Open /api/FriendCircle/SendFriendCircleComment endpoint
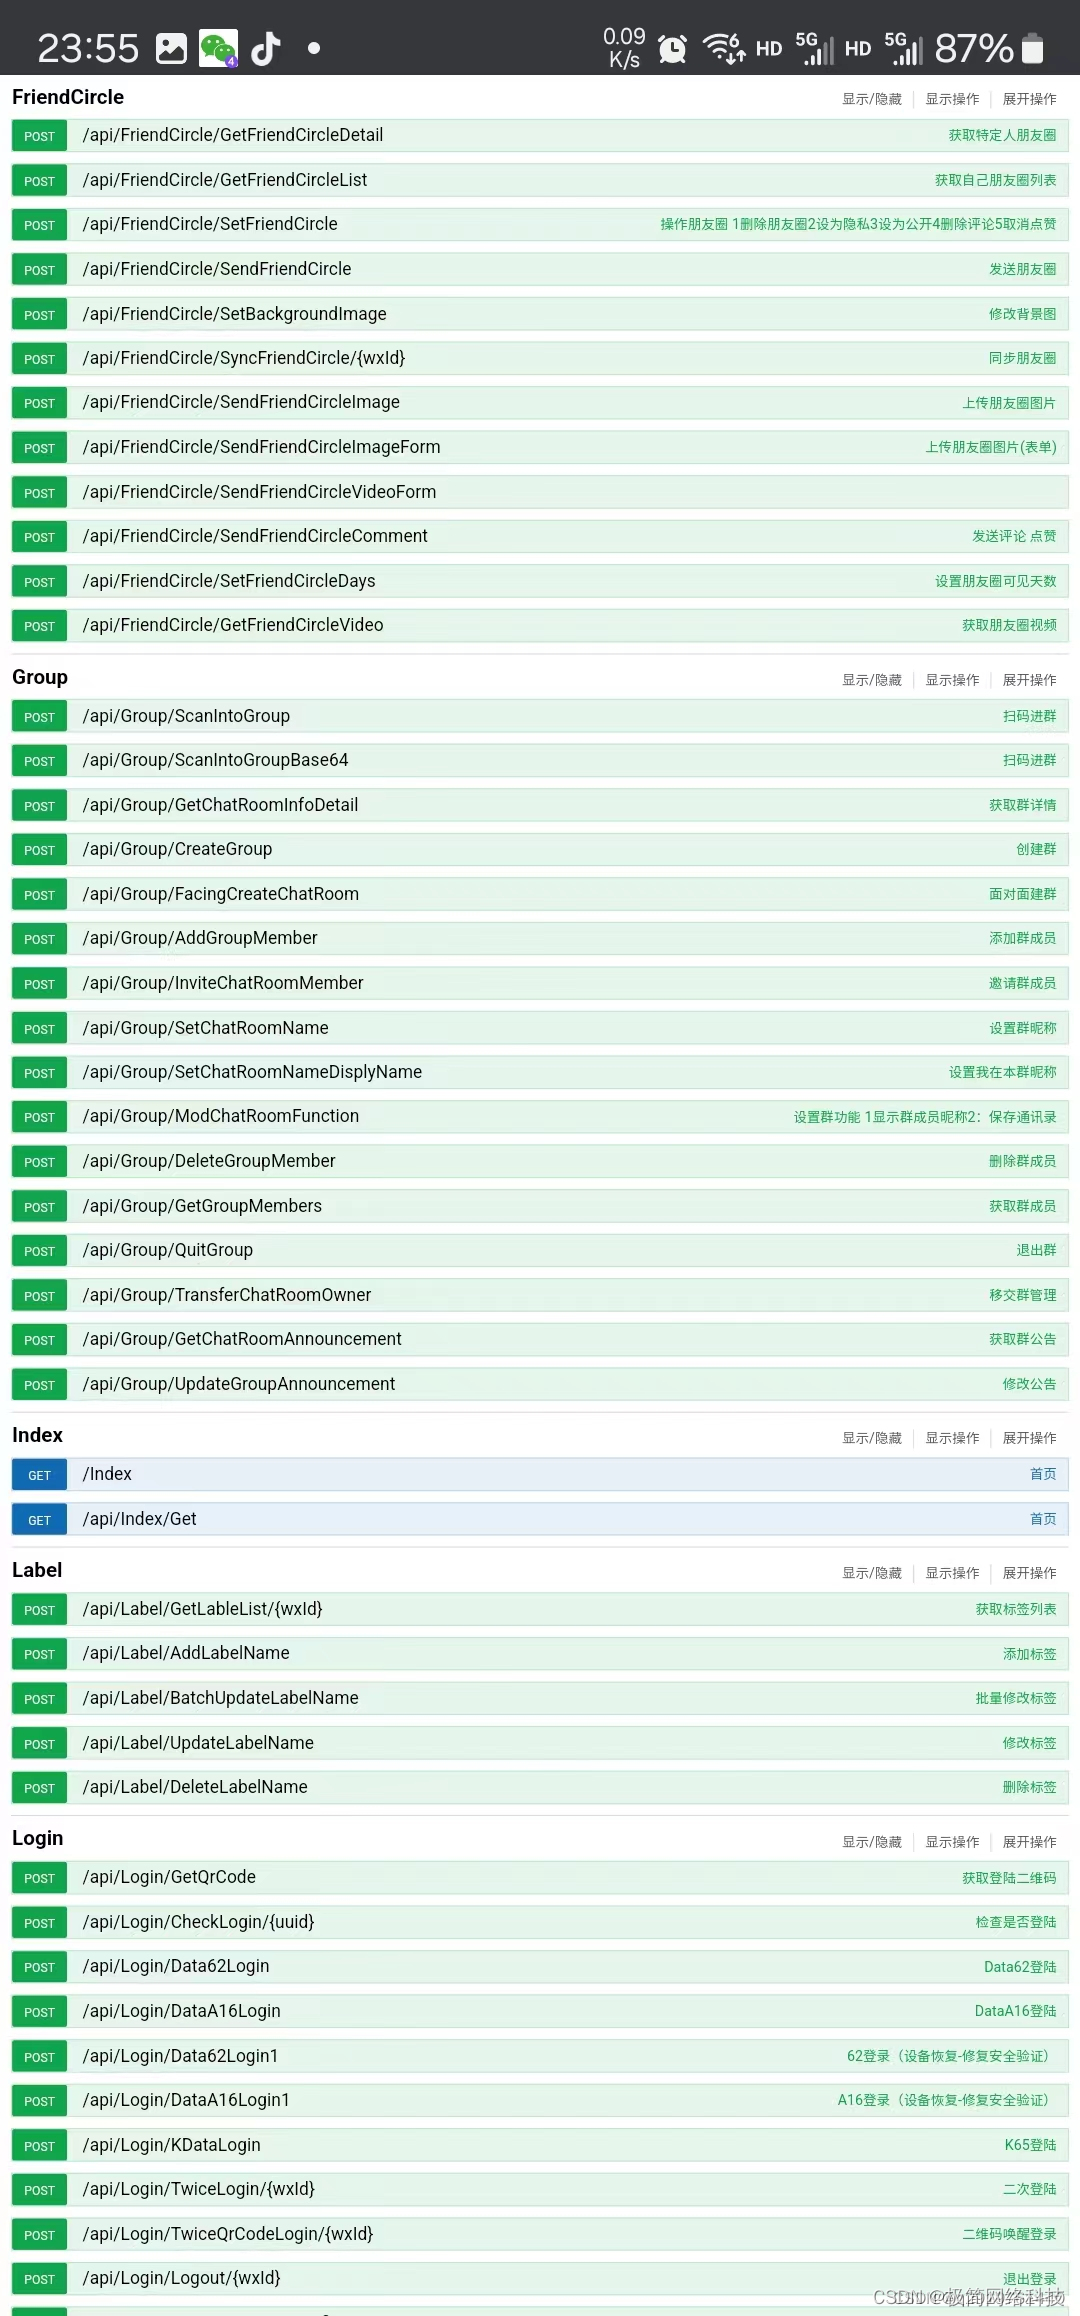The image size is (1080, 2316). [540, 537]
